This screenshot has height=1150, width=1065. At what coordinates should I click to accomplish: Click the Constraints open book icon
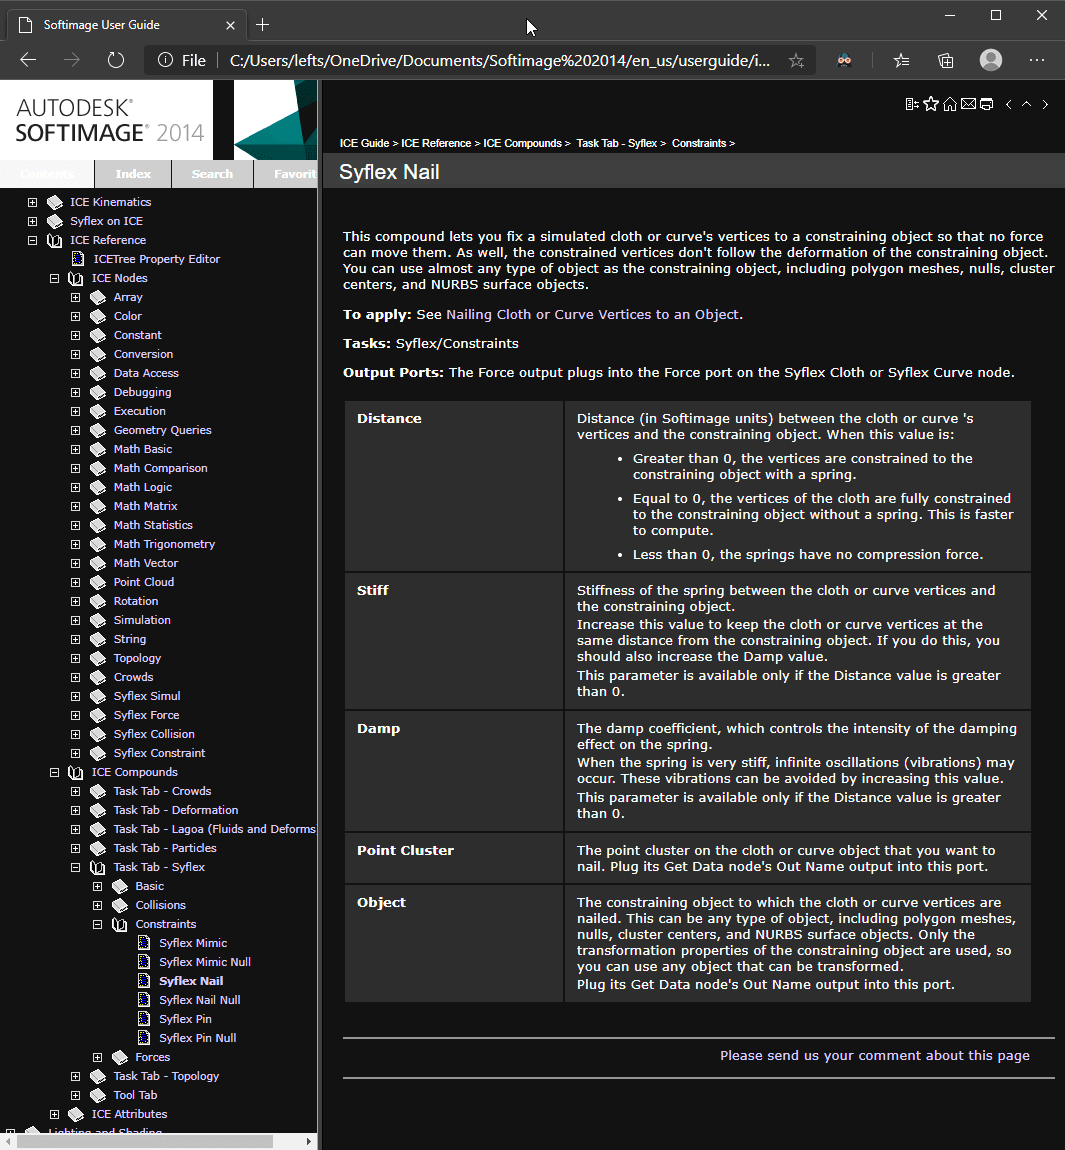[120, 924]
